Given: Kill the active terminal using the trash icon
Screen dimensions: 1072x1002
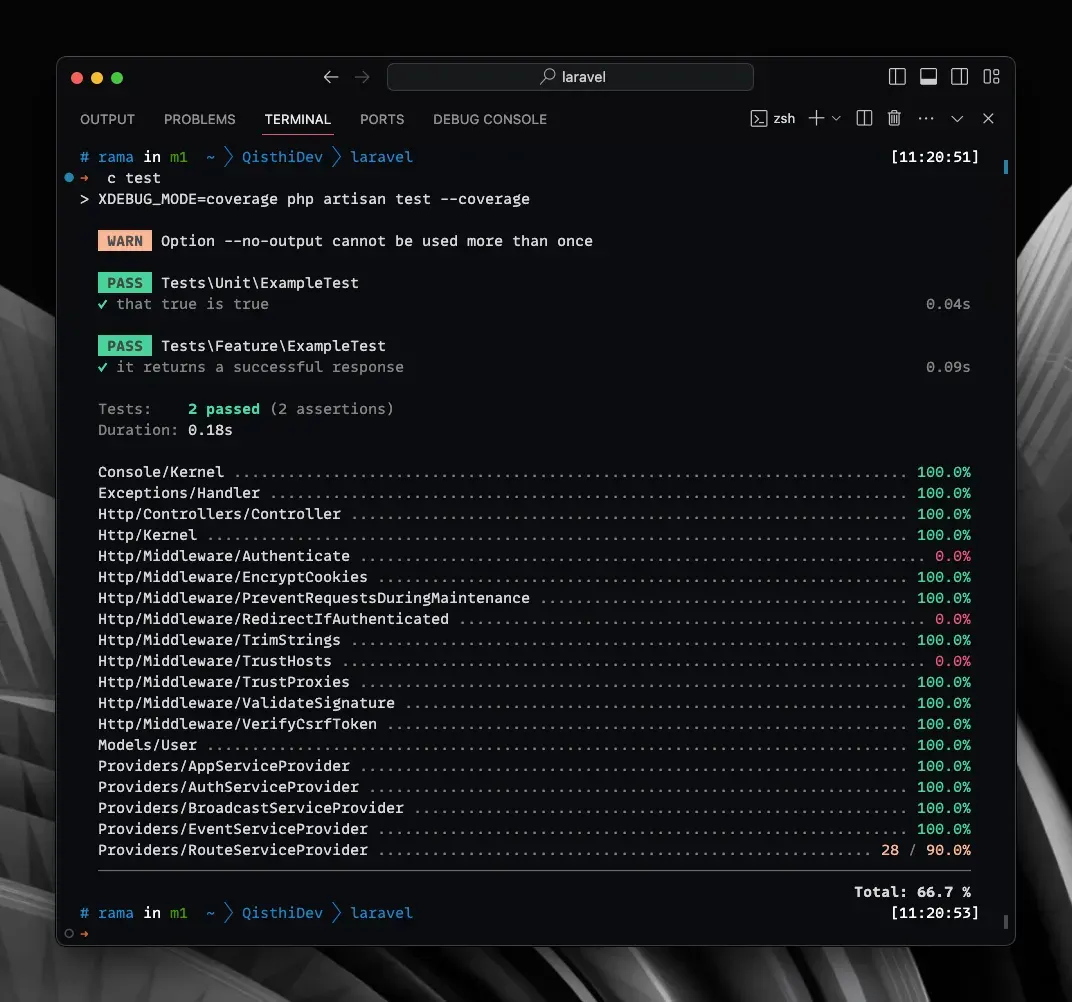Looking at the screenshot, I should (x=894, y=118).
